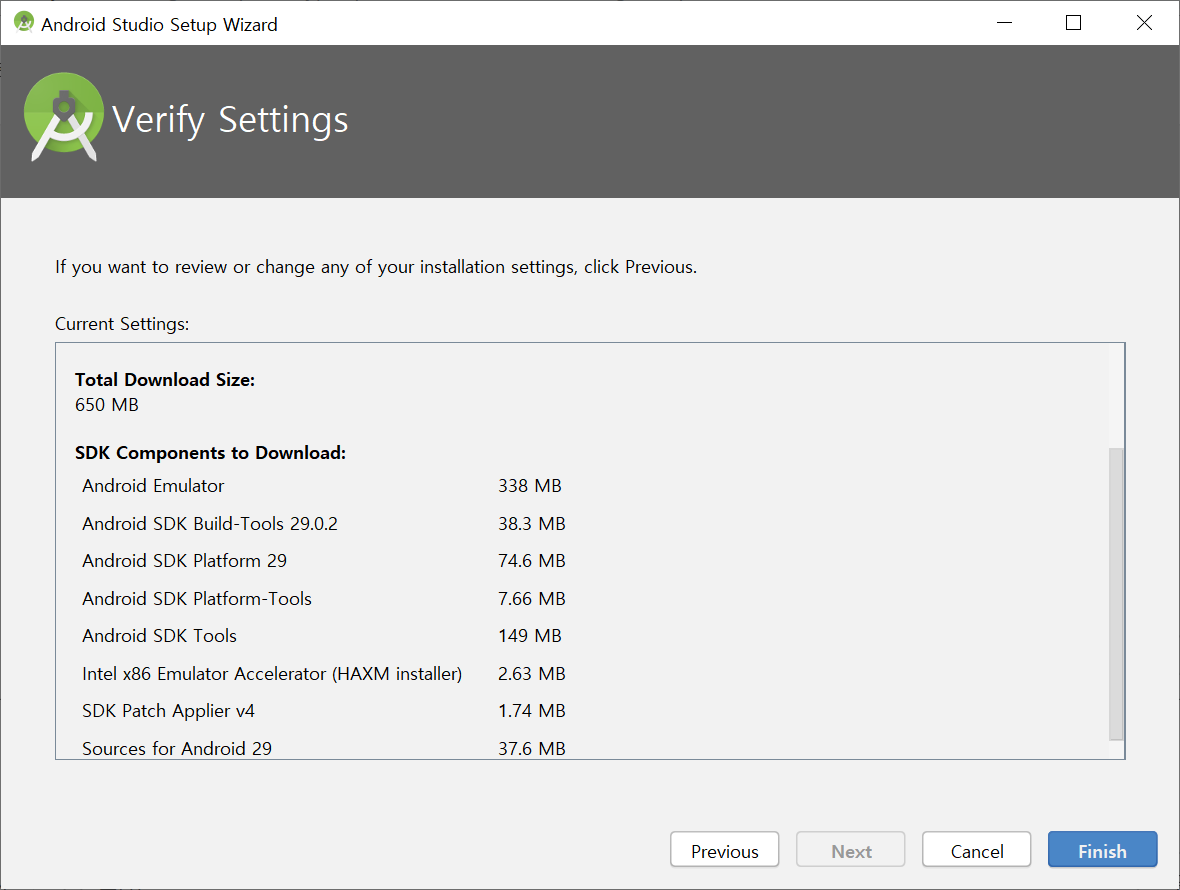The height and width of the screenshot is (890, 1180).
Task: Click the installation settings instruction text
Action: point(376,267)
